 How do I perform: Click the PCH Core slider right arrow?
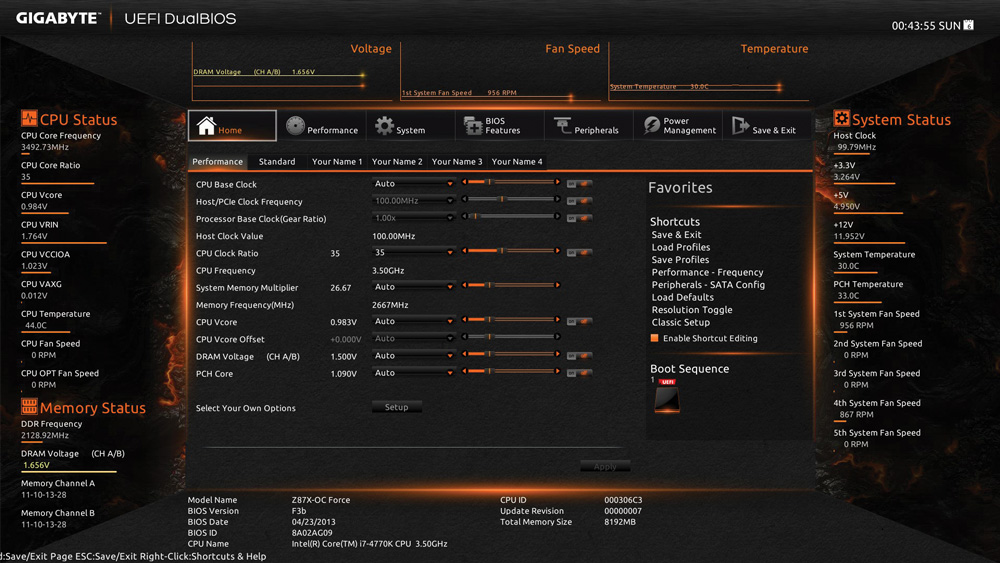point(557,372)
